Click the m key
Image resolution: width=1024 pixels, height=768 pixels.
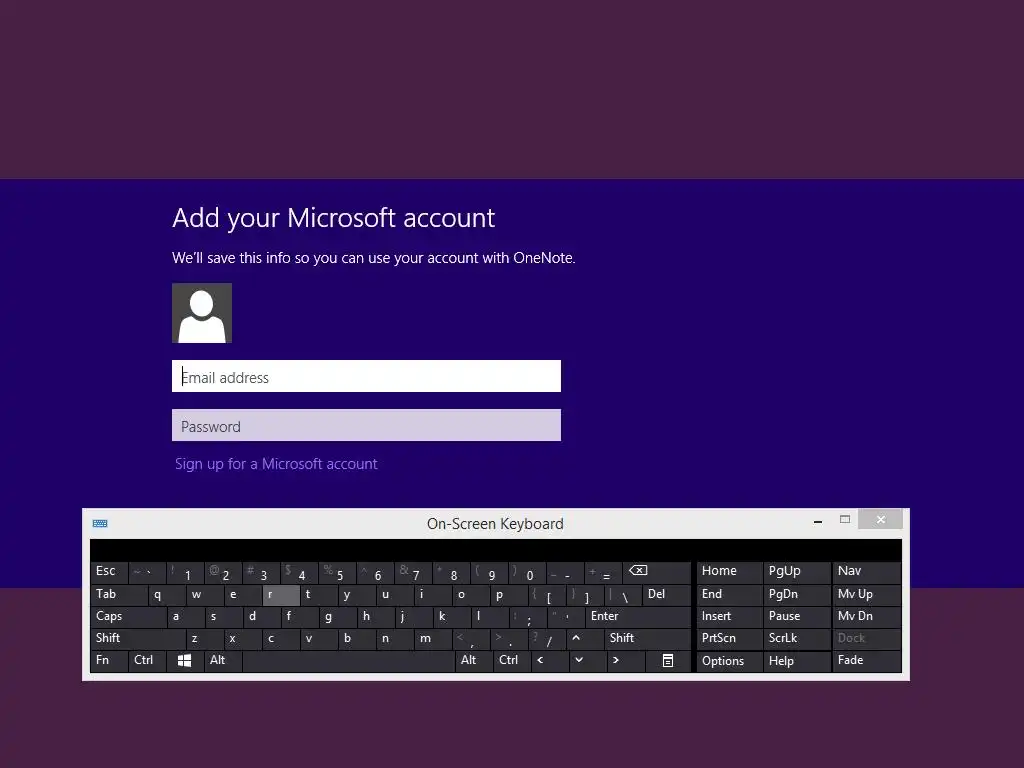pyautogui.click(x=432, y=639)
